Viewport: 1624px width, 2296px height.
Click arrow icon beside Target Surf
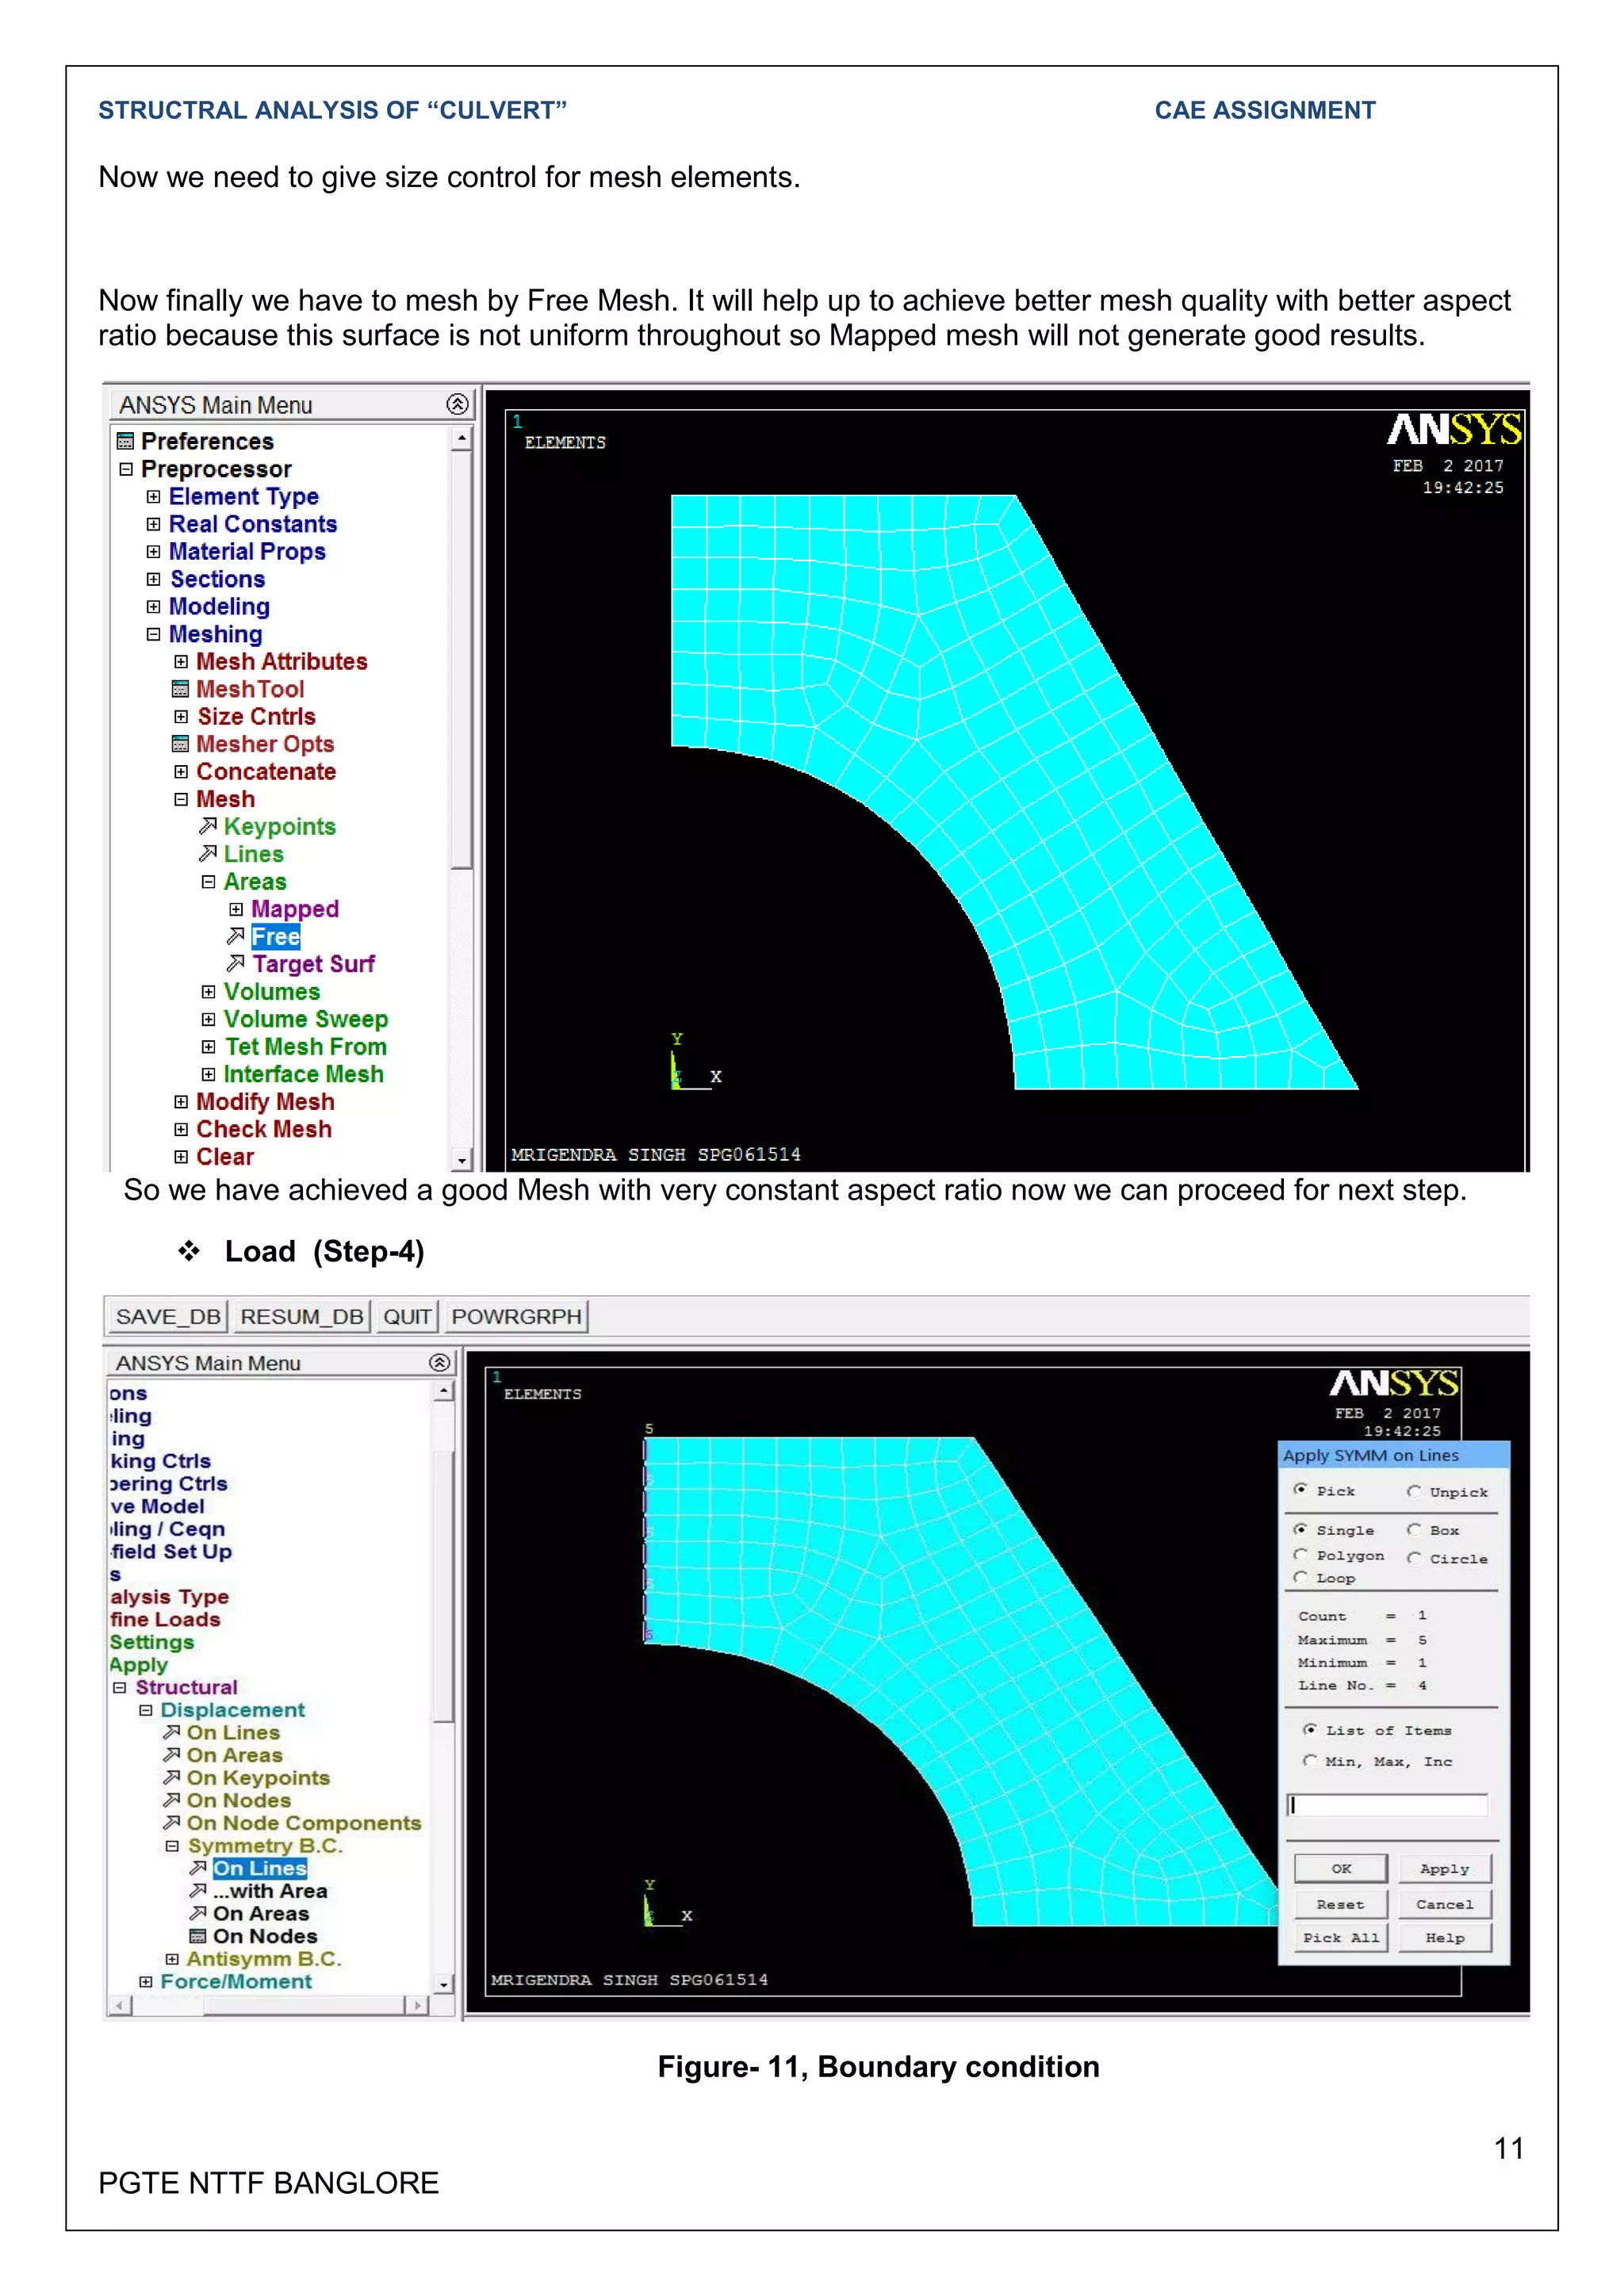[235, 963]
